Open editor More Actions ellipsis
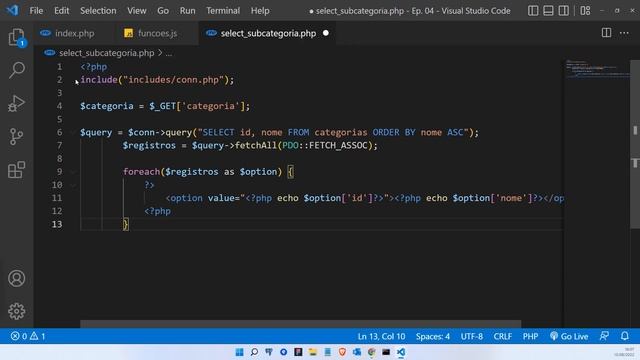This screenshot has height=360, width=640. coord(624,33)
